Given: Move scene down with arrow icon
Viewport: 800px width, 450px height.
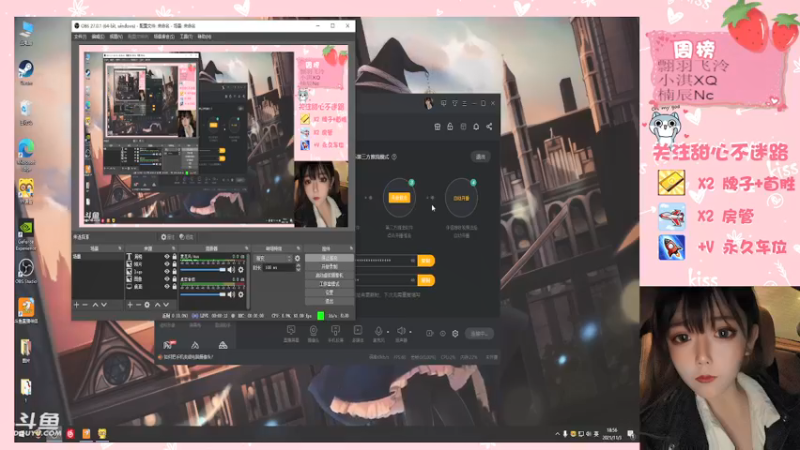Looking at the screenshot, I should 104,305.
